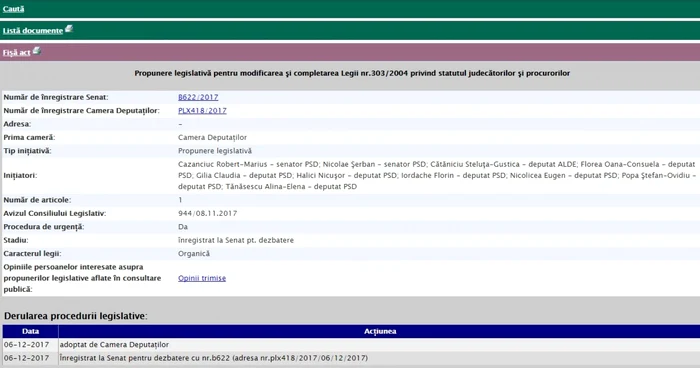
Task: Click the Prima cameră value Camera Deputaților
Action: [x=212, y=138]
